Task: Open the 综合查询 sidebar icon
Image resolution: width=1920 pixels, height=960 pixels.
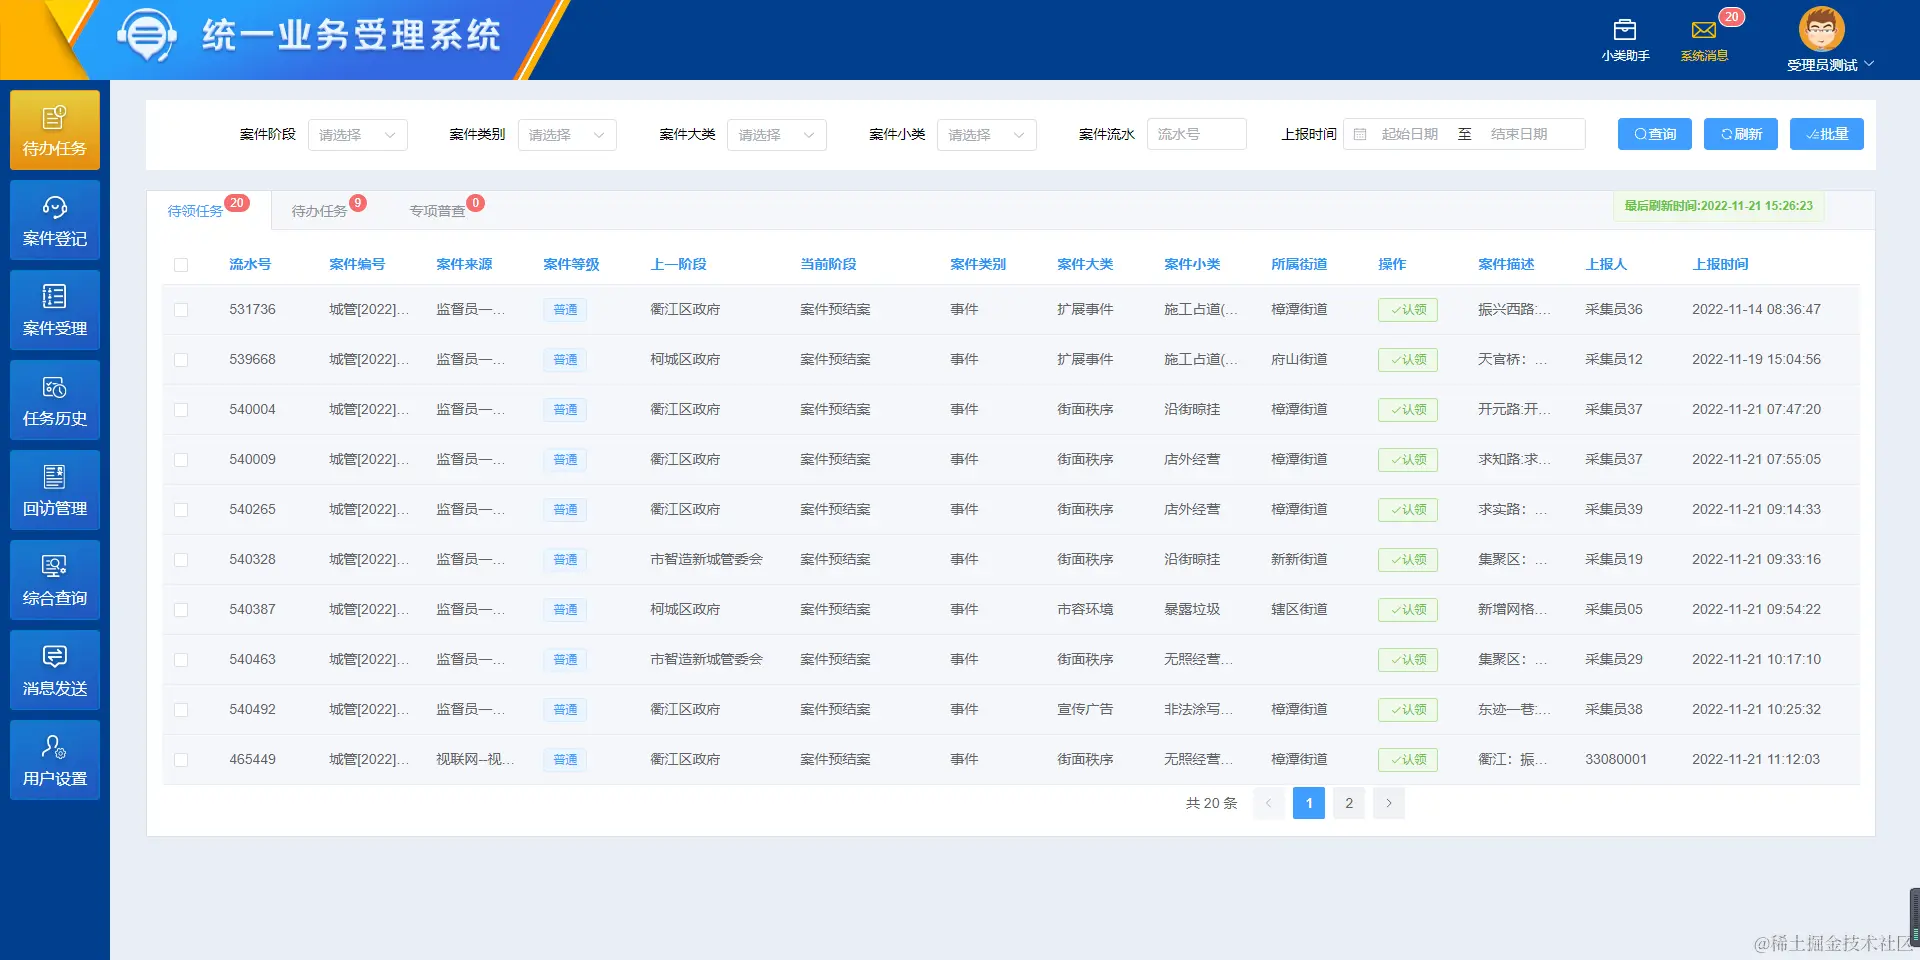Action: click(55, 580)
